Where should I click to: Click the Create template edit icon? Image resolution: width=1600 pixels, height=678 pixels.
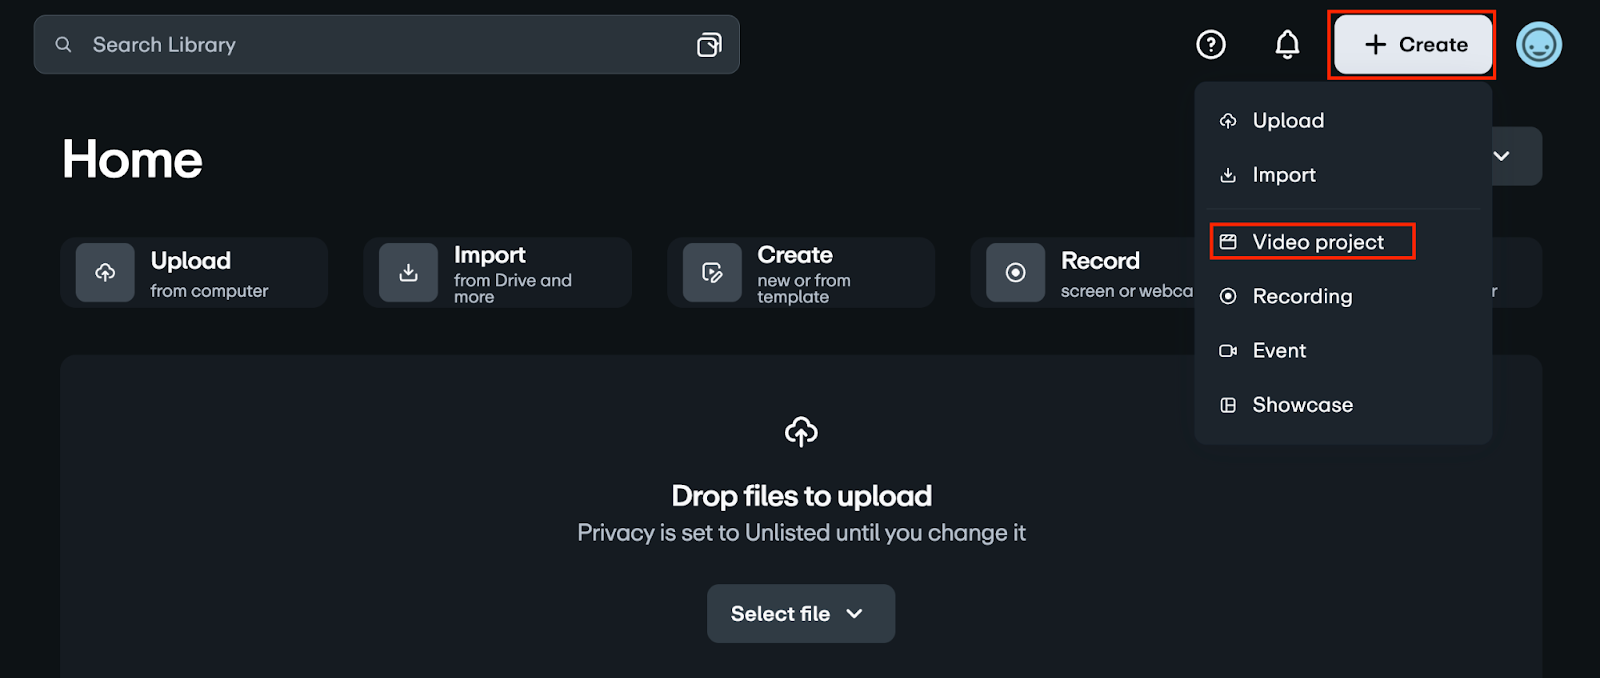pyautogui.click(x=712, y=272)
